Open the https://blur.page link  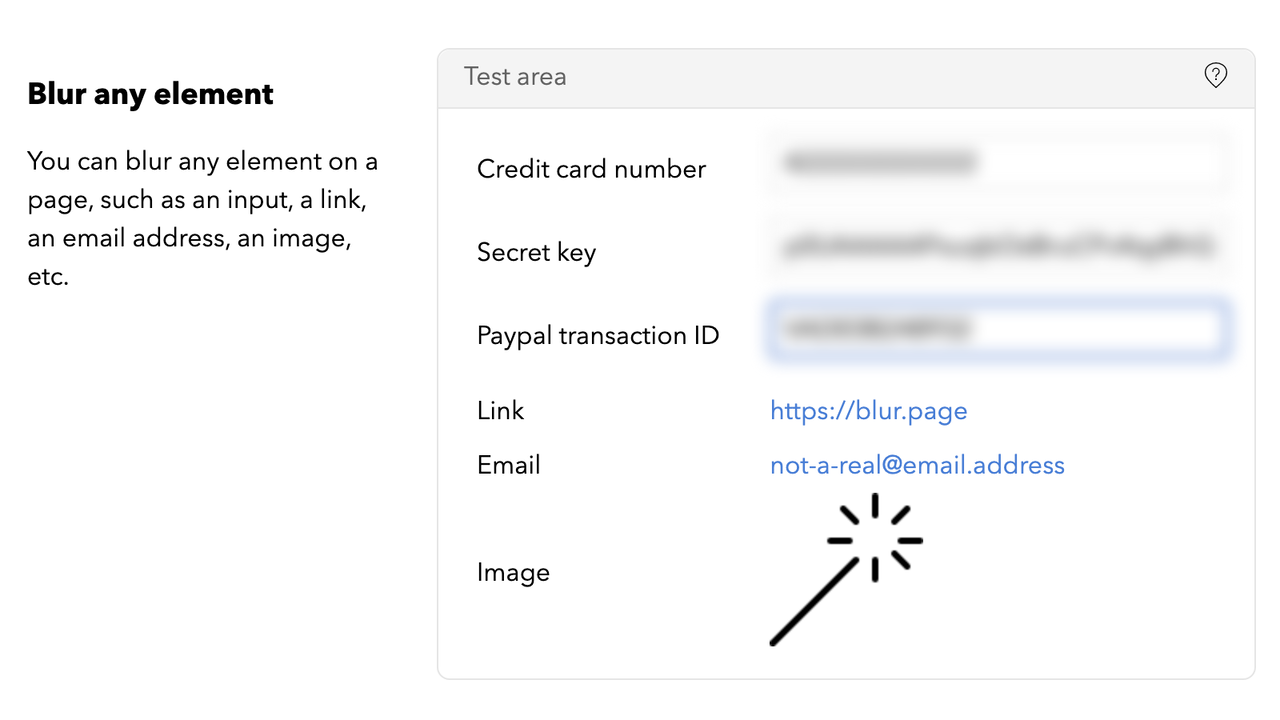pos(868,411)
